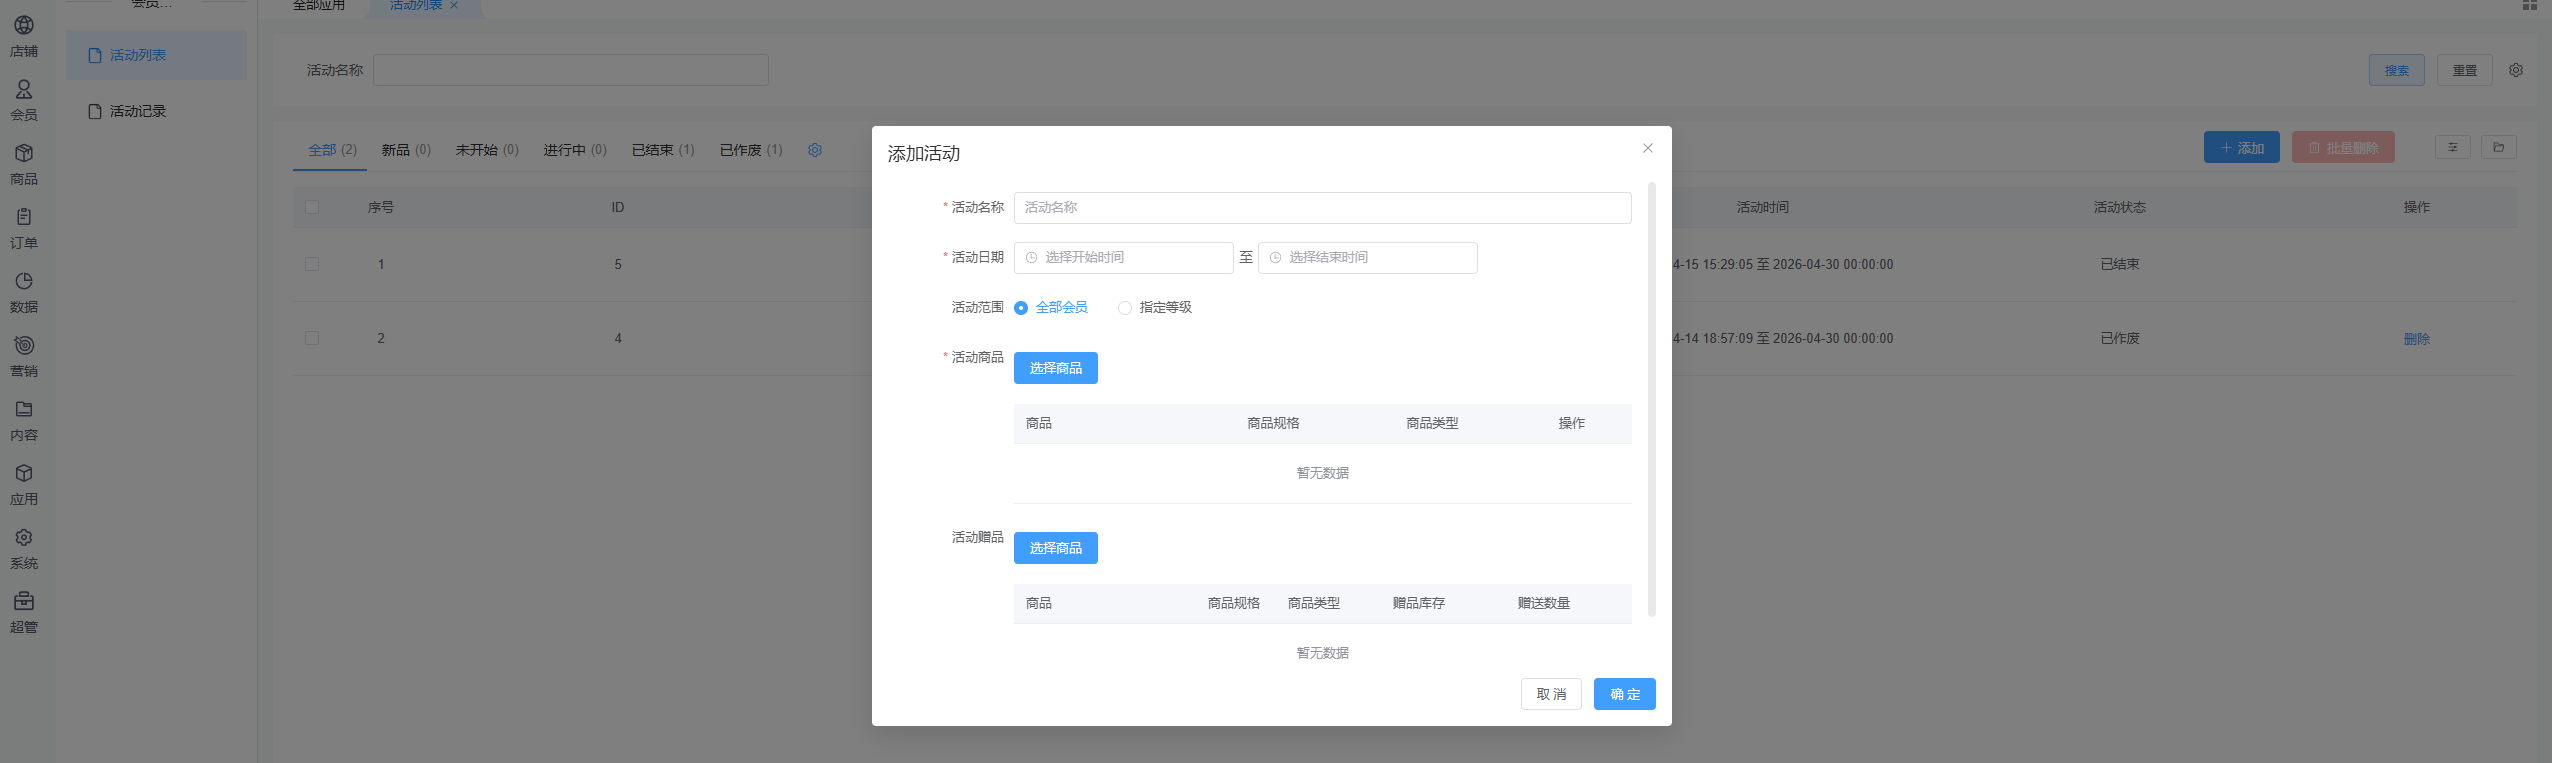Click the gear icon next to 重置
The height and width of the screenshot is (763, 2552).
tap(2516, 70)
